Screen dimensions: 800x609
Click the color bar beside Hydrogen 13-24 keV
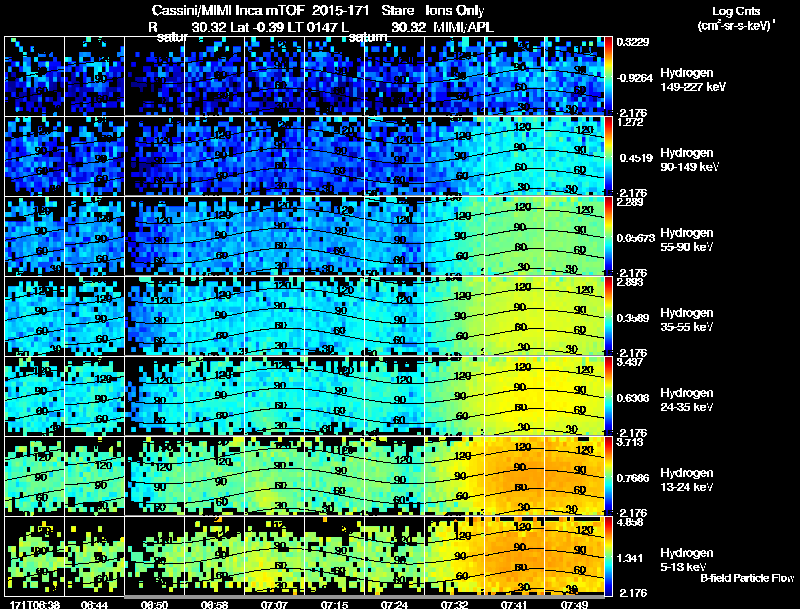[x=608, y=476]
